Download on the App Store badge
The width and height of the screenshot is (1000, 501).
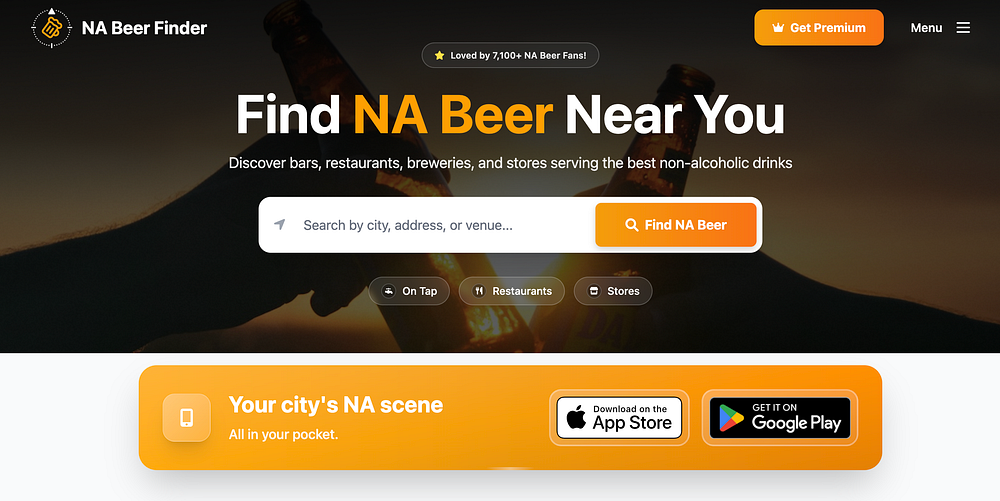[x=619, y=418]
